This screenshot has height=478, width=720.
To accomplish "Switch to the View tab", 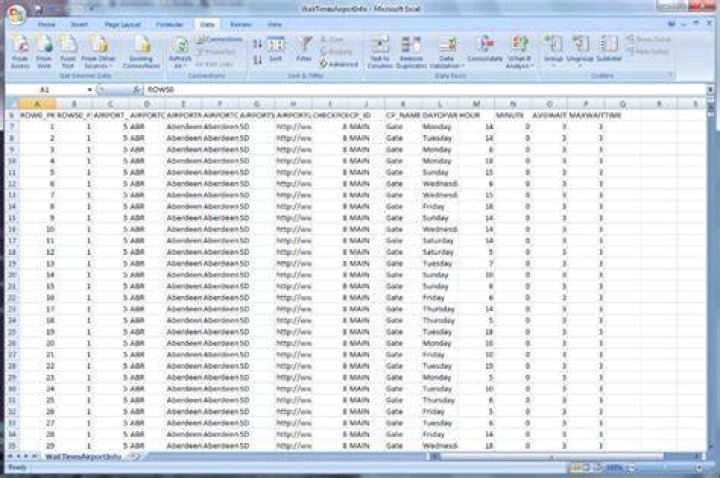I will tap(274, 25).
